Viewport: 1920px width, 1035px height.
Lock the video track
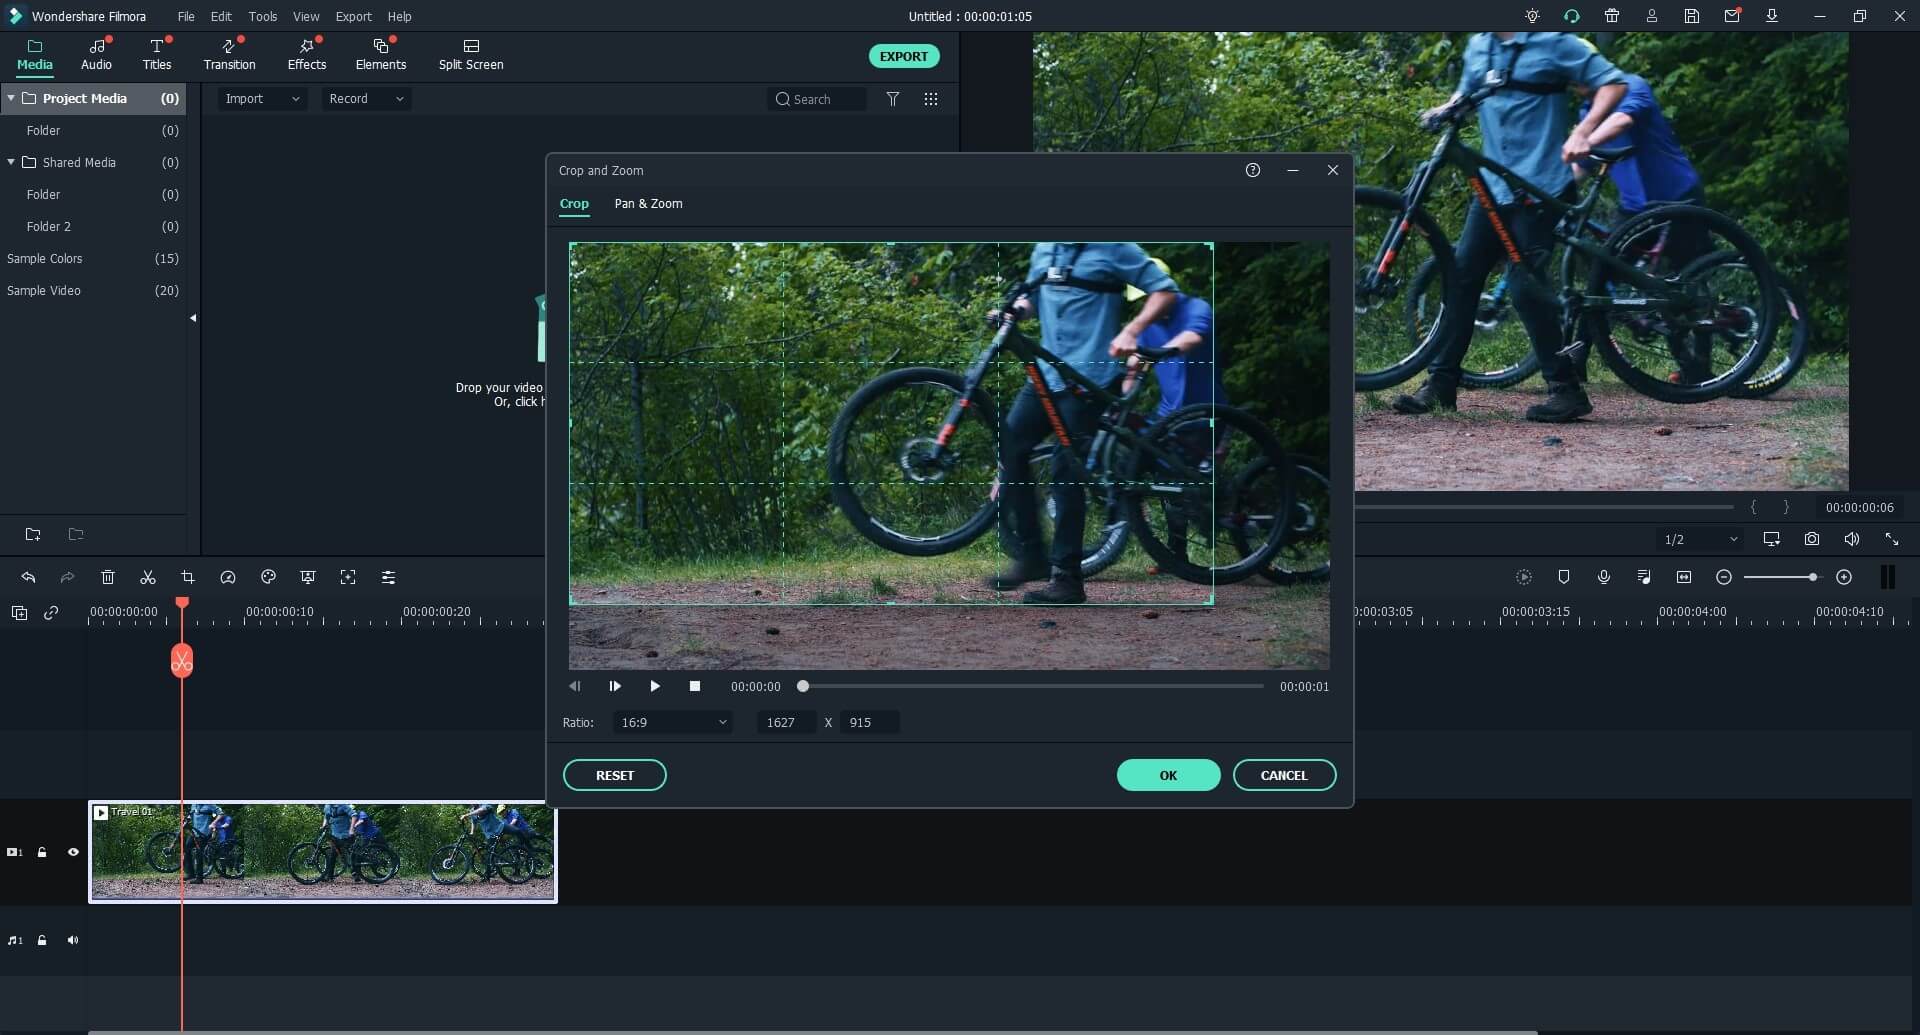[x=42, y=852]
